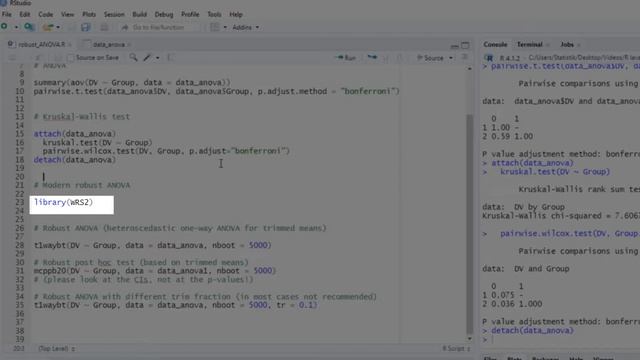Click the attach(data_anova) line in editor

pos(75,134)
